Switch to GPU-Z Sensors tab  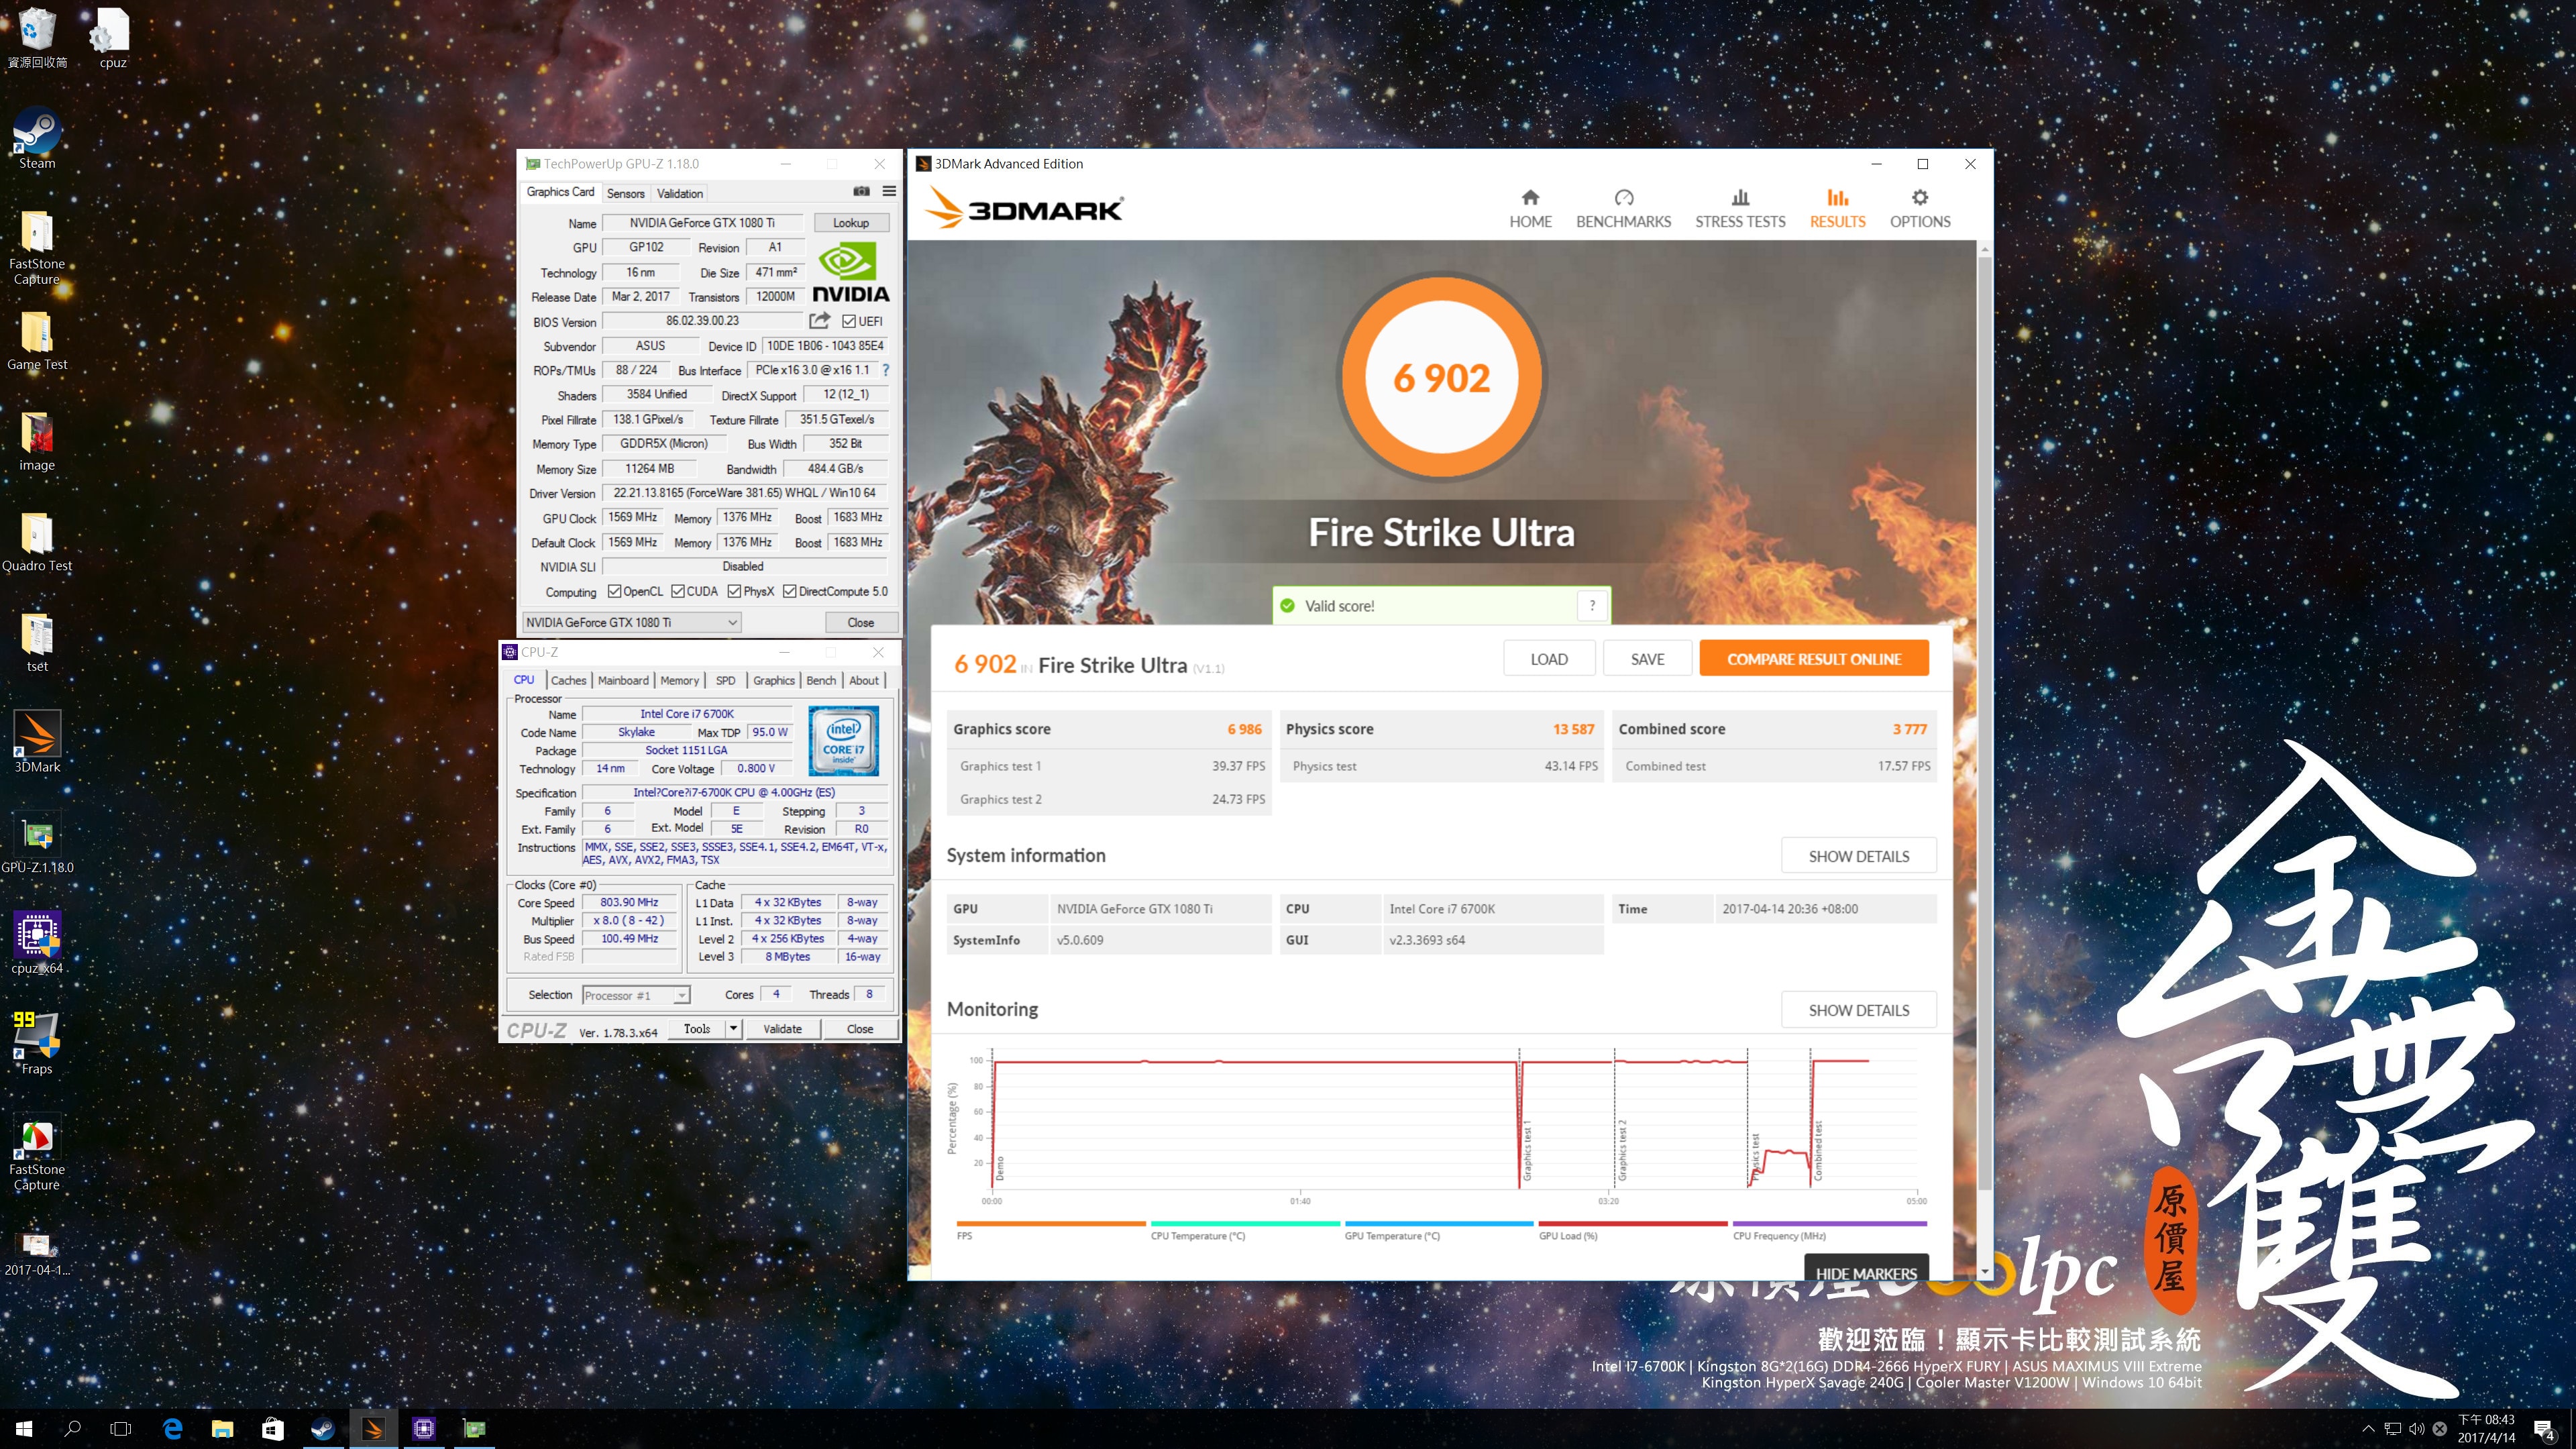click(x=626, y=193)
